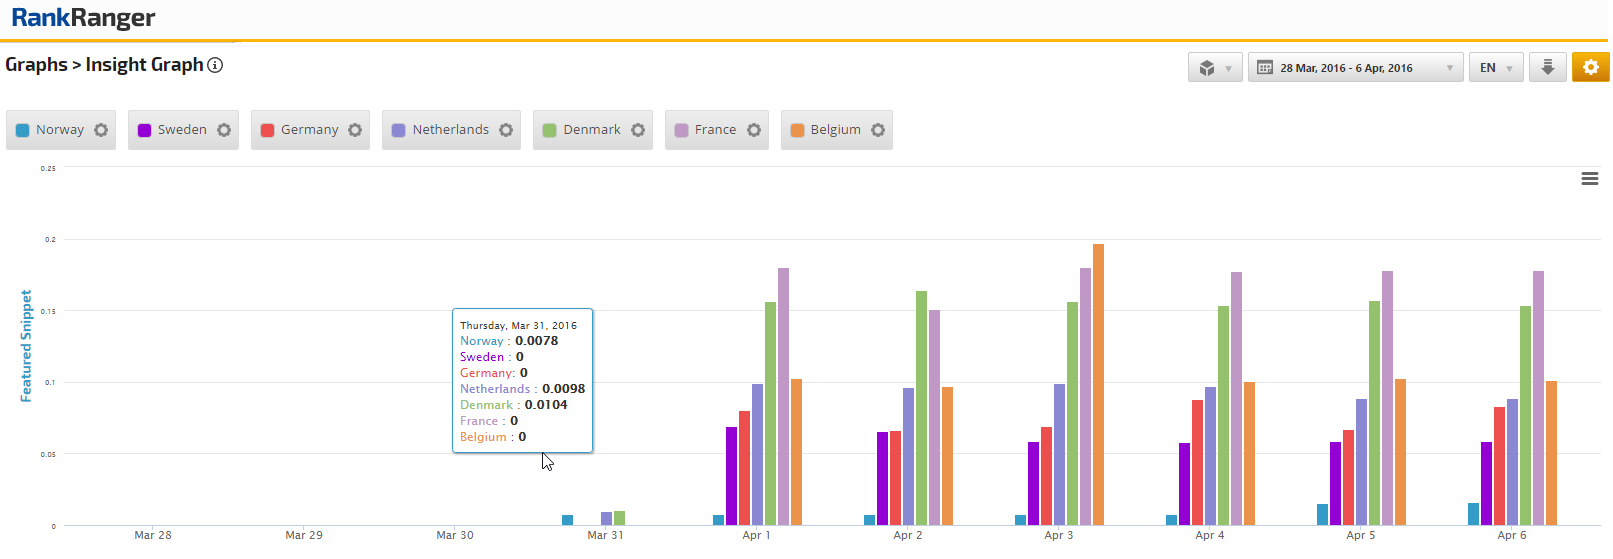Expand the date range dropdown
The width and height of the screenshot is (1613, 559).
1355,68
